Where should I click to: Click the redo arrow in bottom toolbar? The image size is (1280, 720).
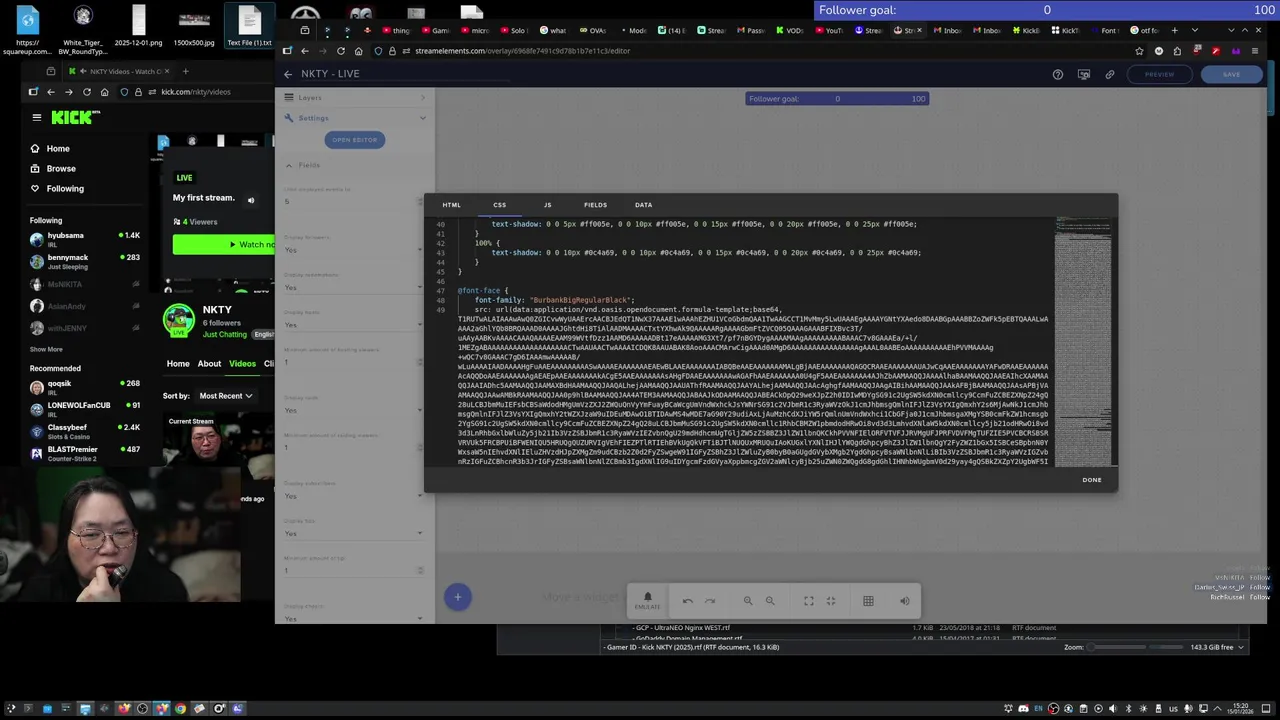tap(710, 601)
